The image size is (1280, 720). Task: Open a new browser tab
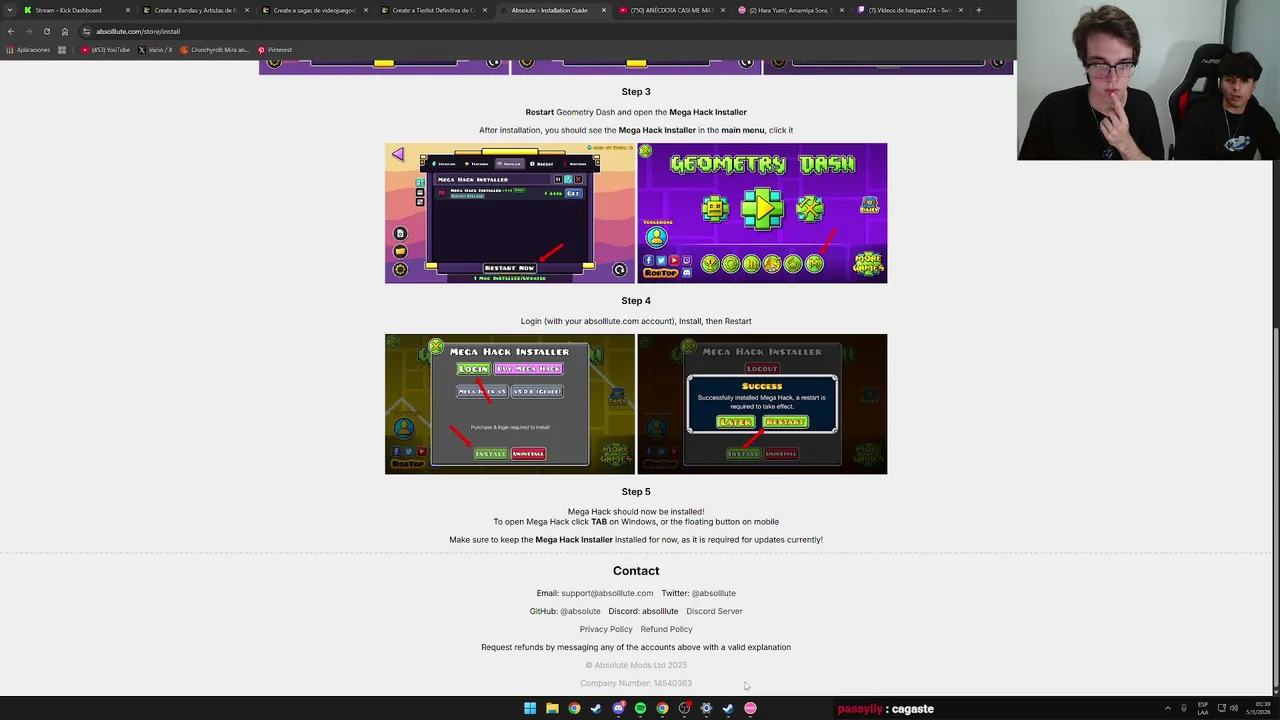(978, 10)
